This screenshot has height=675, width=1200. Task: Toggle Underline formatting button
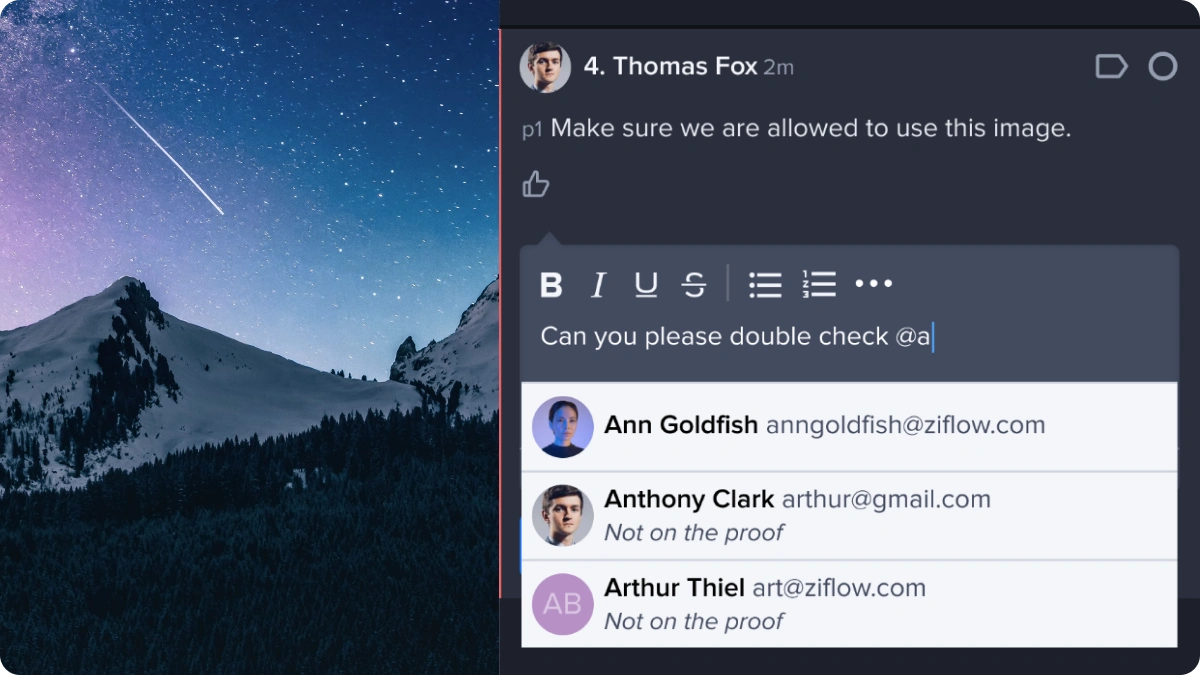coord(646,285)
